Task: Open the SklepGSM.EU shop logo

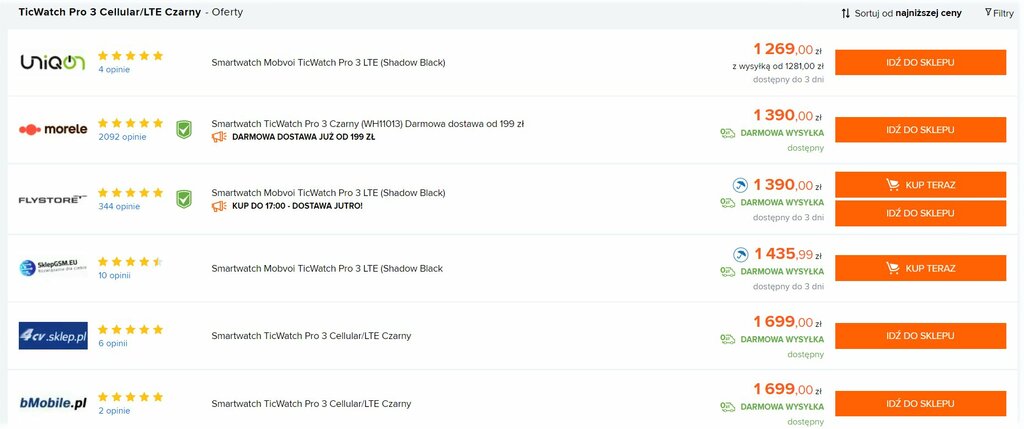Action: coord(53,268)
